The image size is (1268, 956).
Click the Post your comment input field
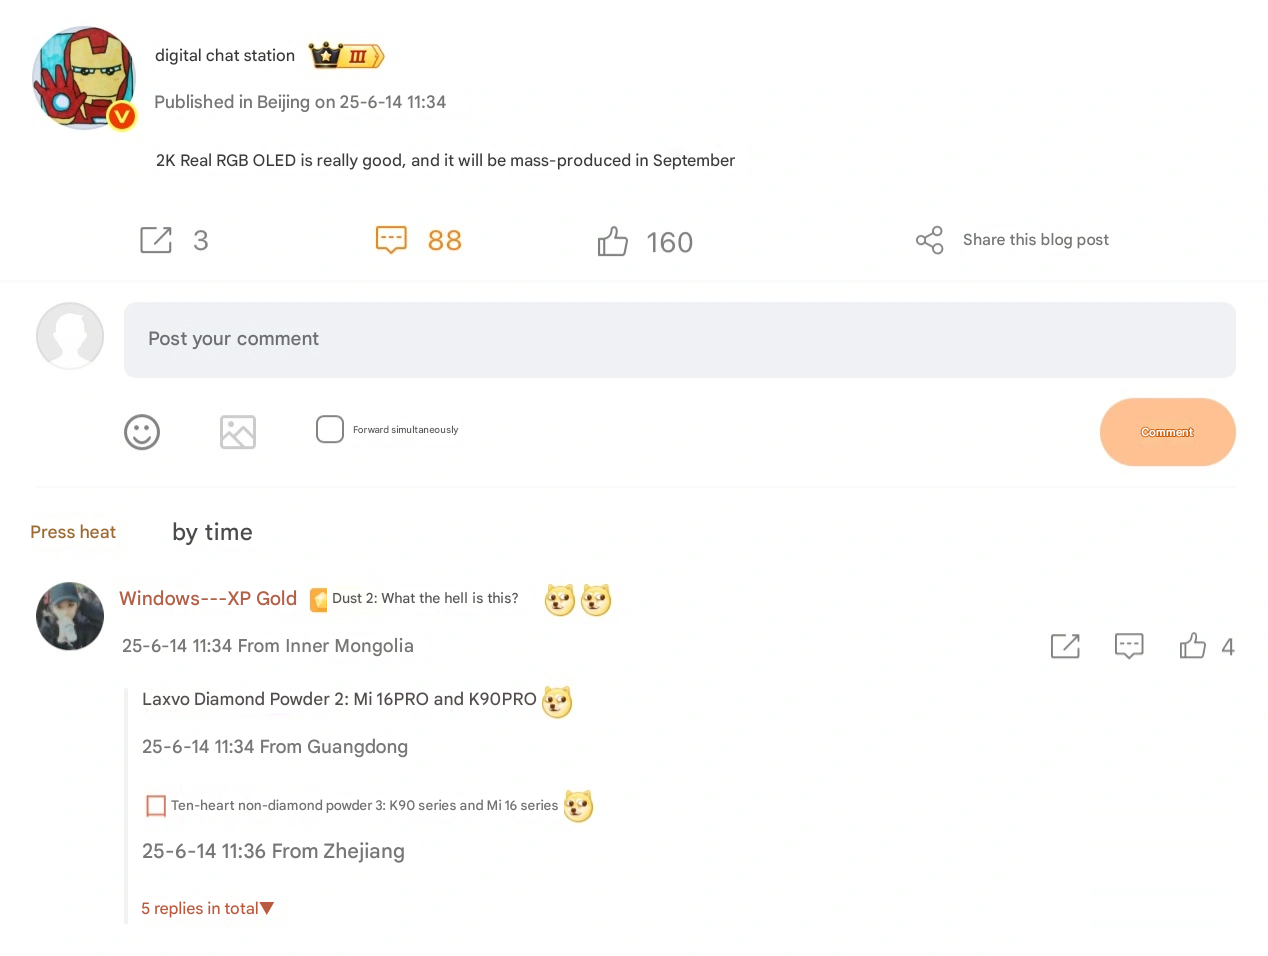[679, 340]
